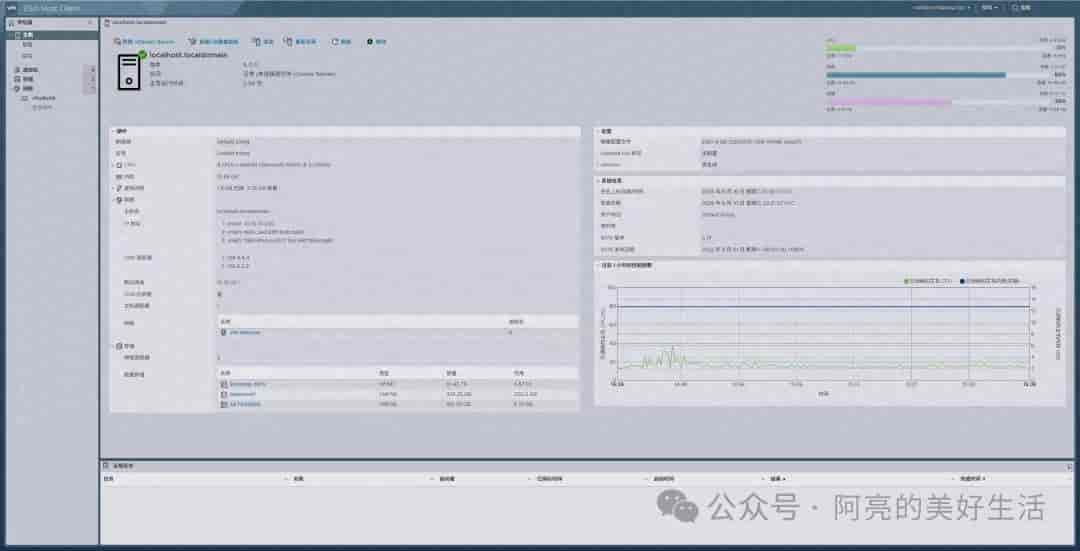Image resolution: width=1080 pixels, height=551 pixels.
Task: Maximize the Recent tasks panel
Action: (1068, 466)
